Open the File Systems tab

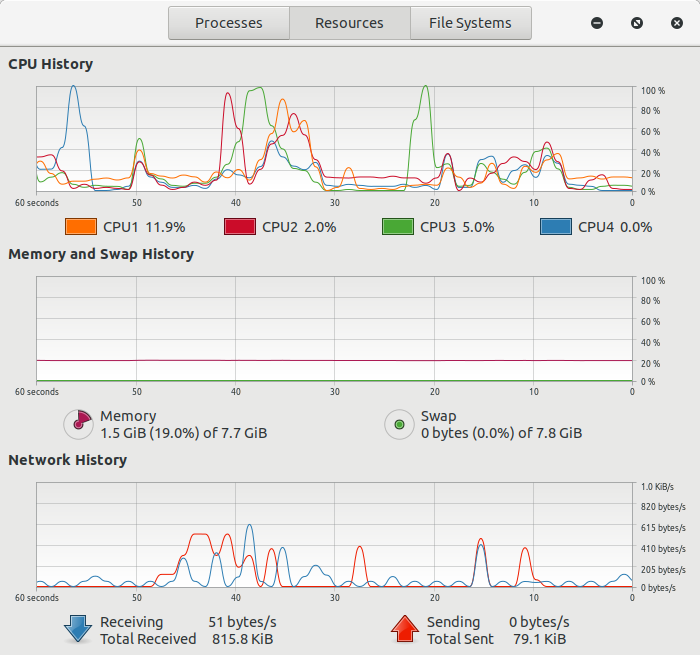click(470, 23)
